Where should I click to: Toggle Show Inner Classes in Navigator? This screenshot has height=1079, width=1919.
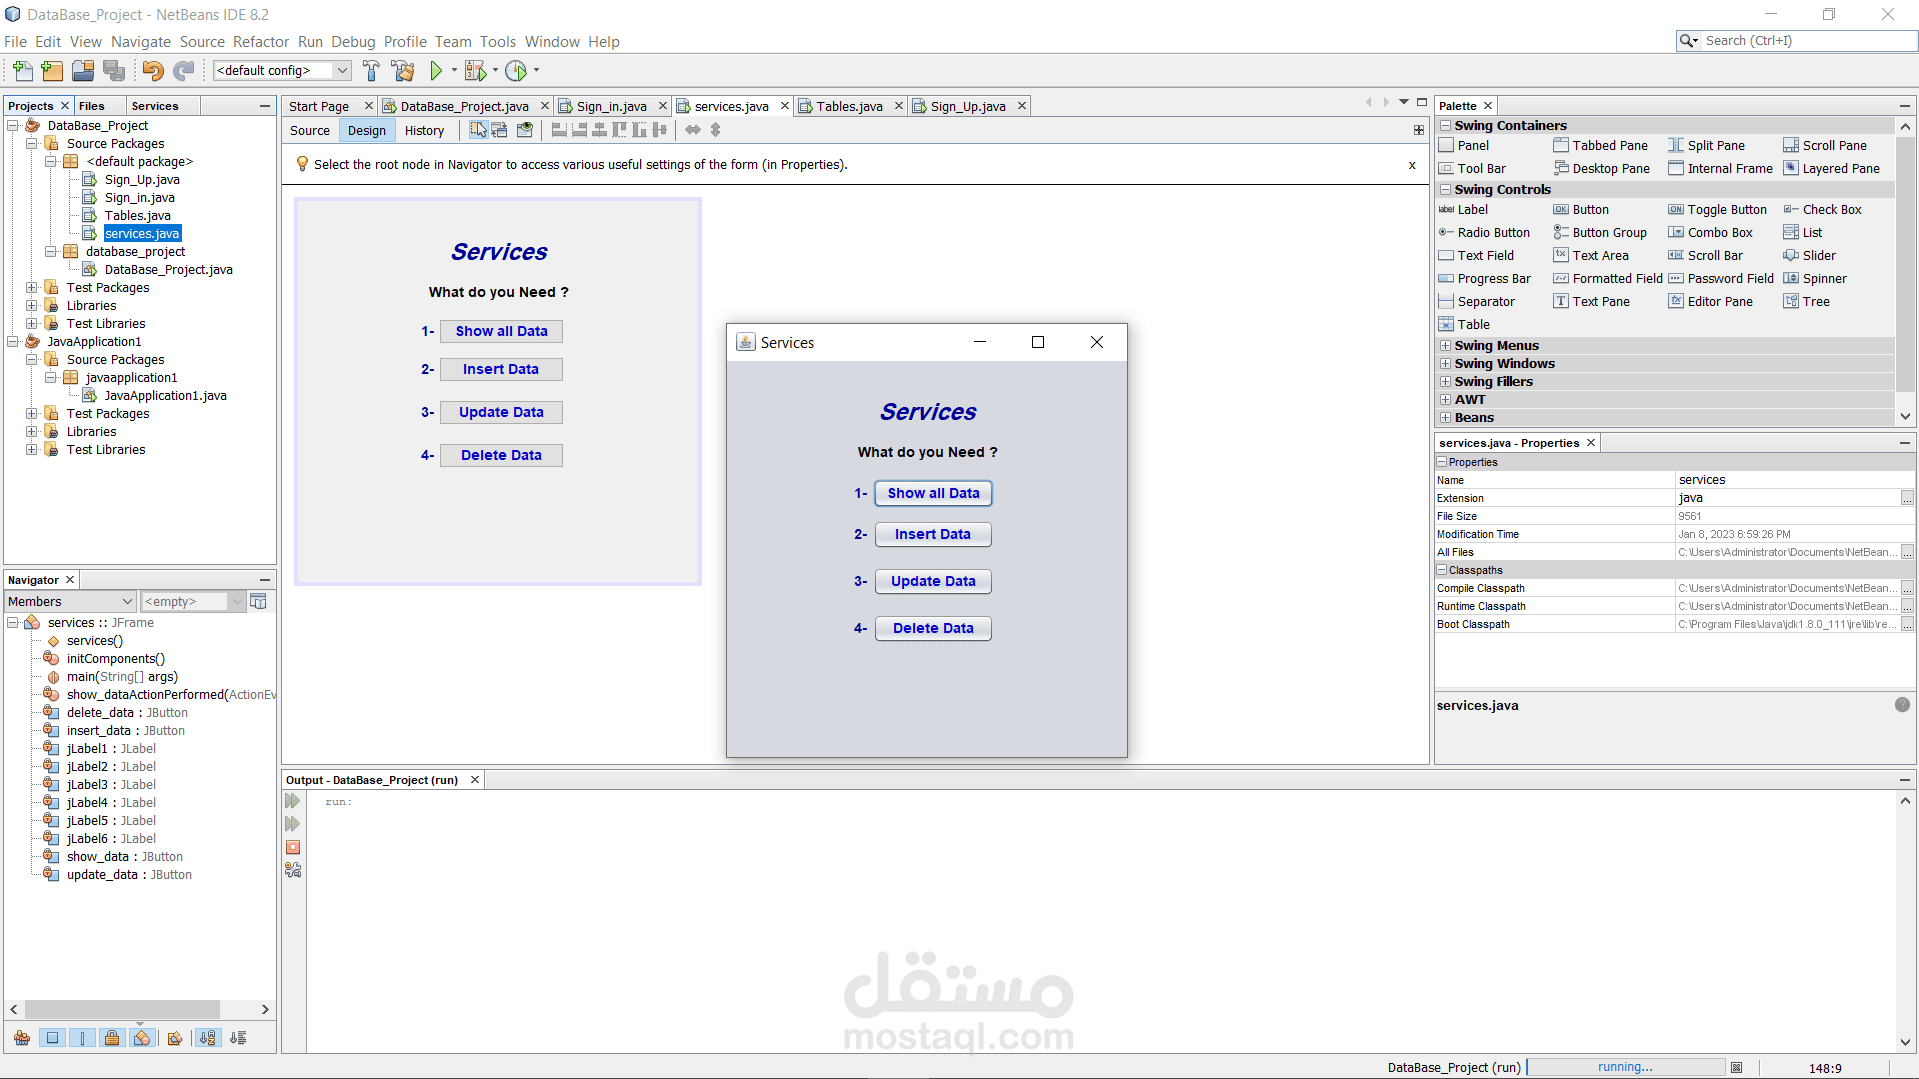point(142,1038)
